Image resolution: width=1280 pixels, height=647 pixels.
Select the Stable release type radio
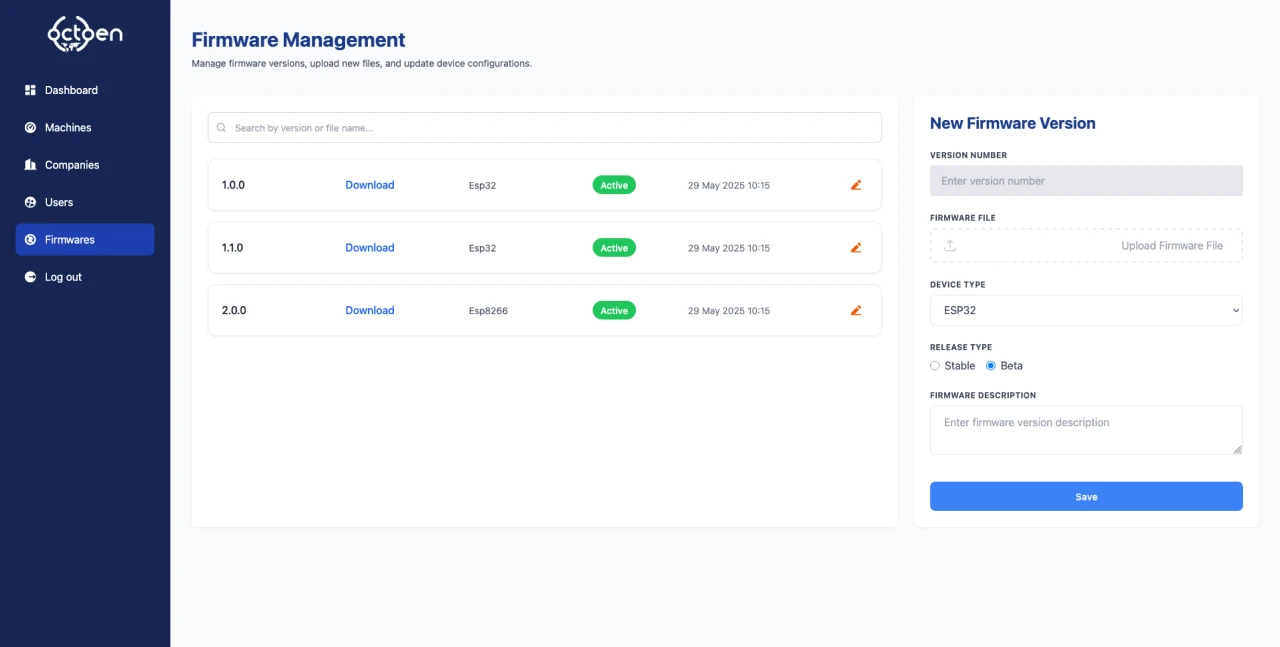(x=935, y=365)
